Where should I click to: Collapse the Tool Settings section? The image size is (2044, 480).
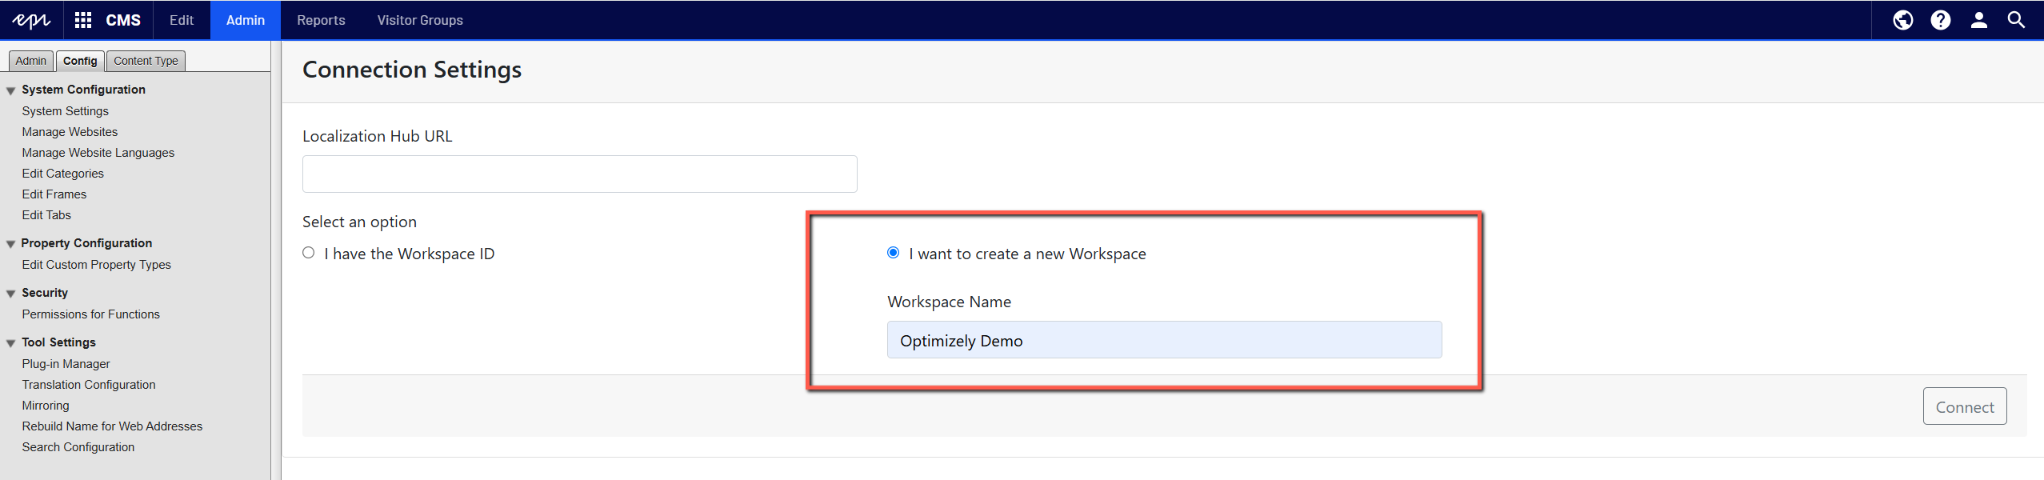(11, 343)
